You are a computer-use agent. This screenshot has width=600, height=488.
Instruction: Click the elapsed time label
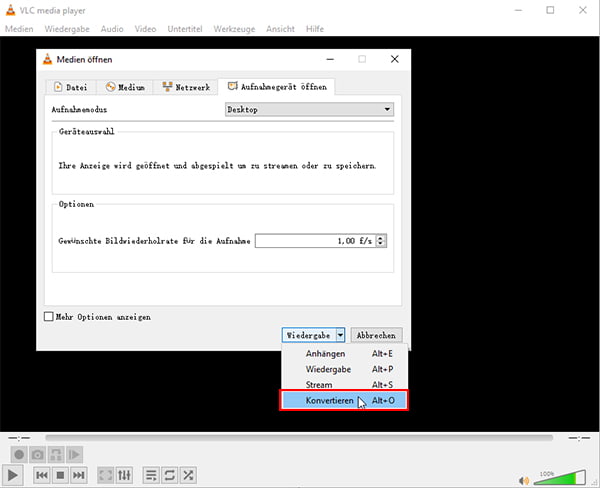point(19,438)
